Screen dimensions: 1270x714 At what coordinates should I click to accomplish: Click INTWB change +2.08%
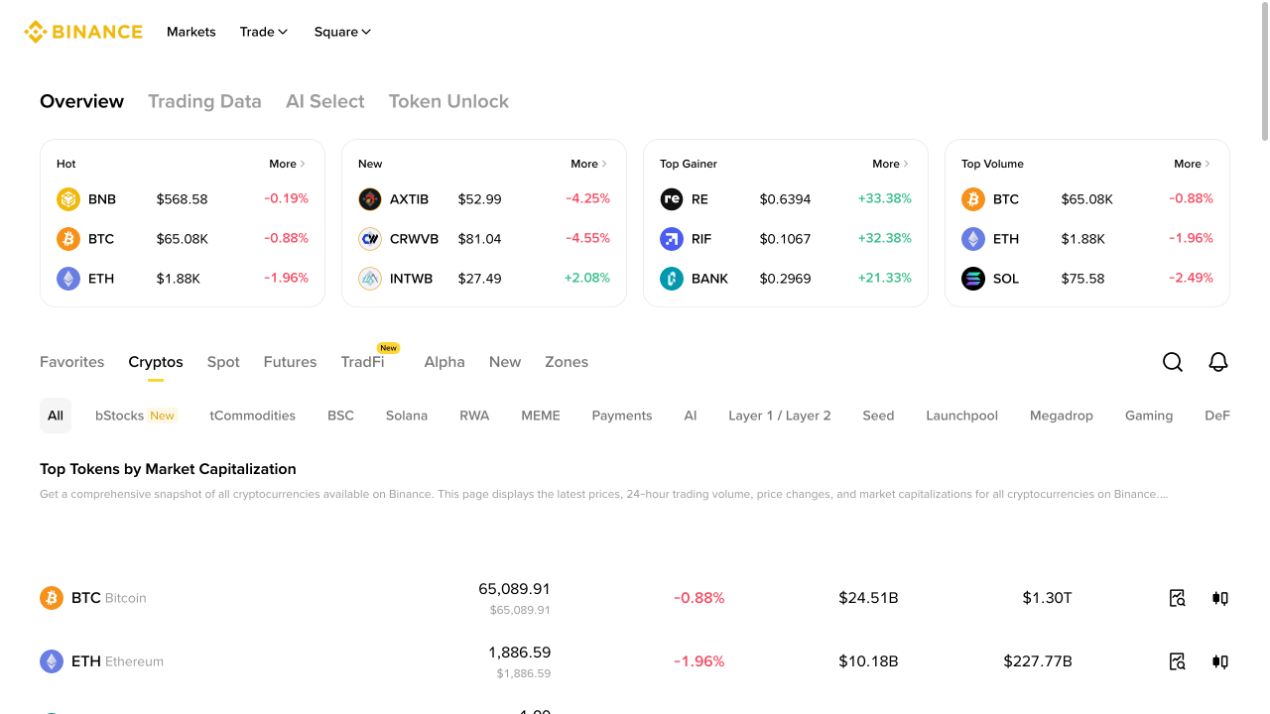(587, 278)
